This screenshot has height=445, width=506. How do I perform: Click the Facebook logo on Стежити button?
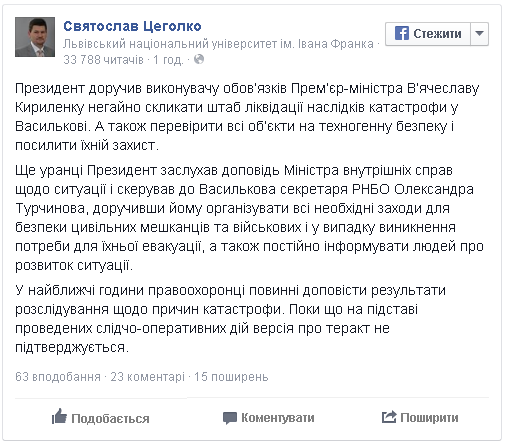(402, 33)
